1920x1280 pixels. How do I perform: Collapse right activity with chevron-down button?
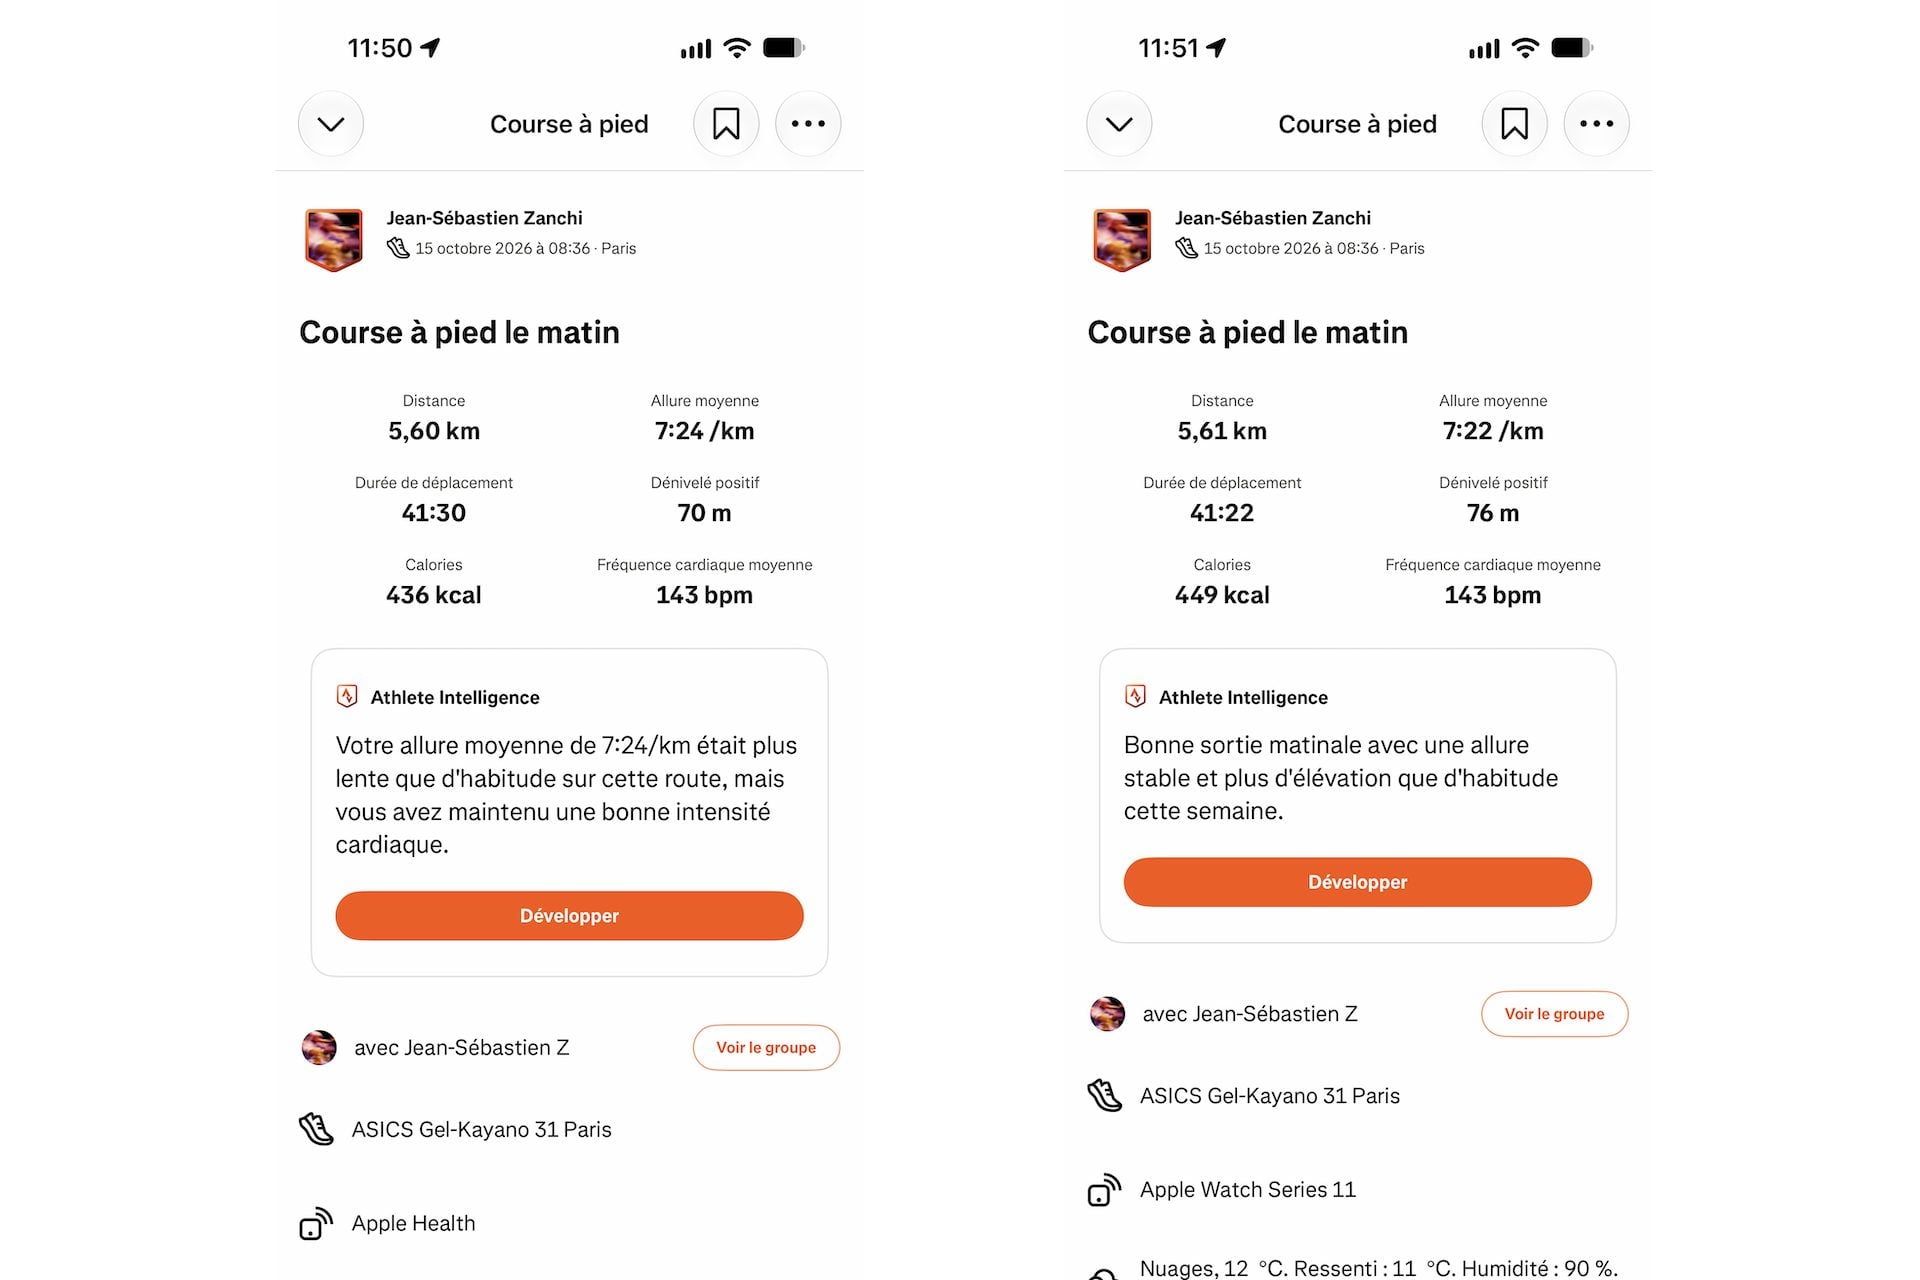click(x=1119, y=124)
